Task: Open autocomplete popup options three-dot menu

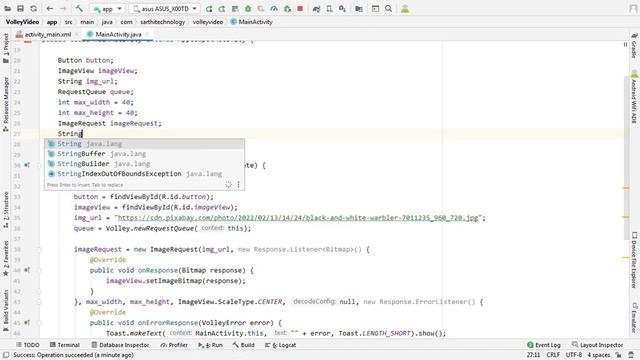Action: pyautogui.click(x=239, y=184)
